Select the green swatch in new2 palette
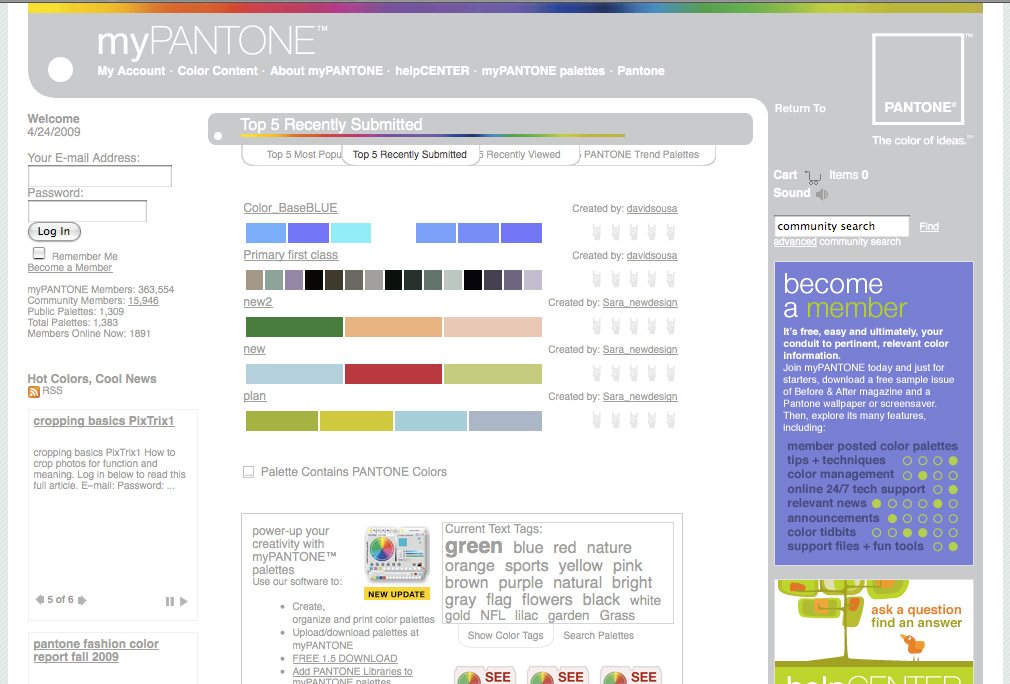Viewport: 1010px width, 684px height. [294, 327]
